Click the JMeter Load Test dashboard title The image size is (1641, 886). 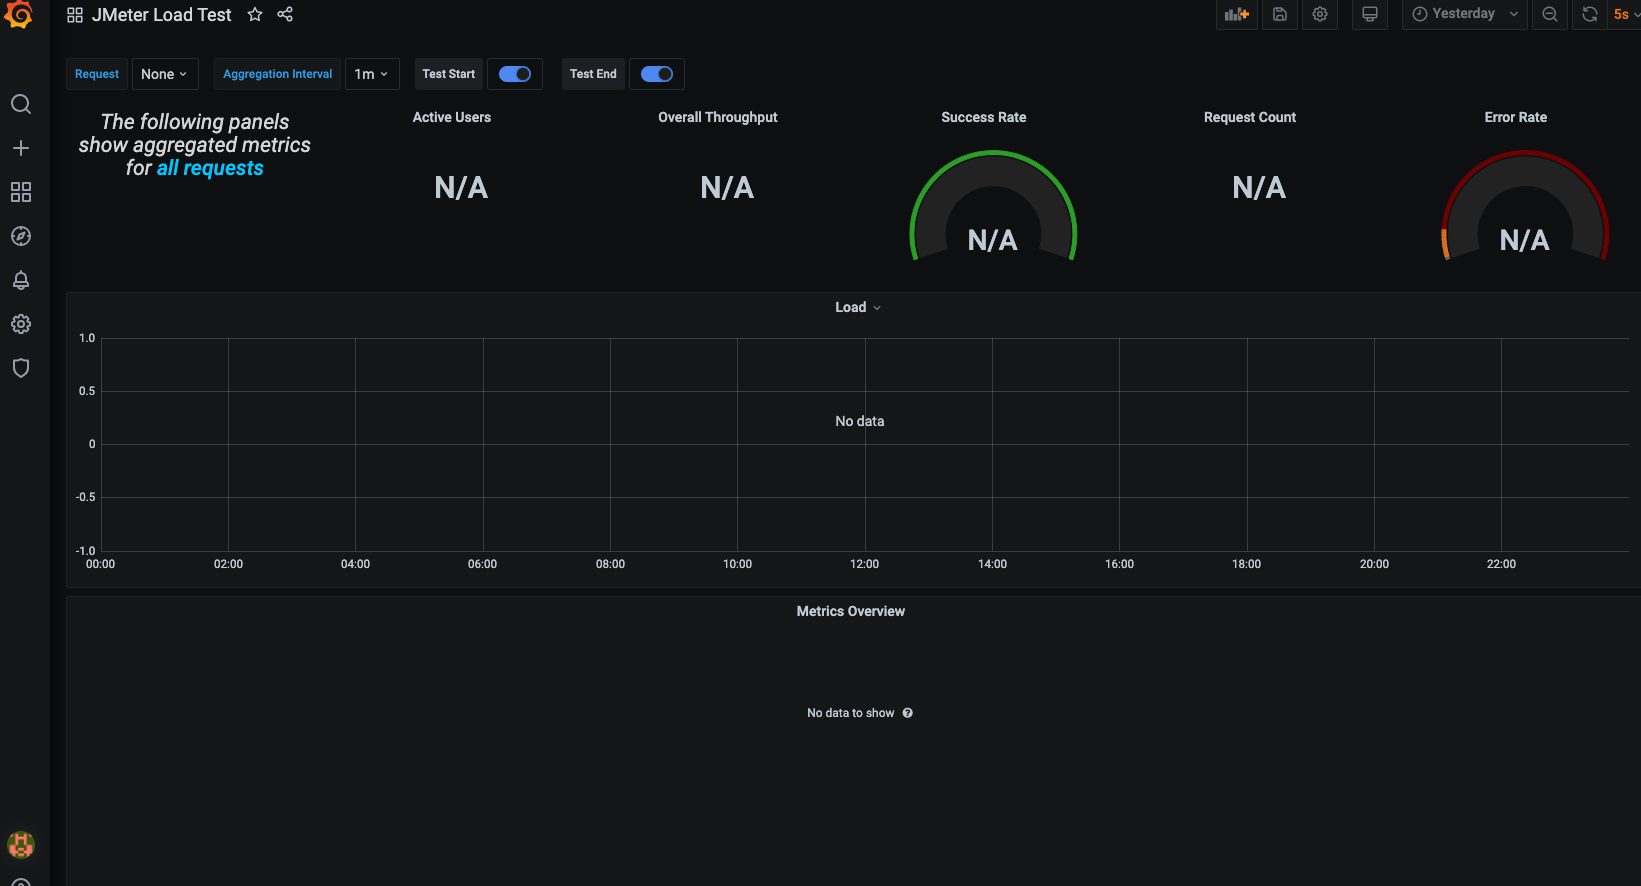coord(162,15)
